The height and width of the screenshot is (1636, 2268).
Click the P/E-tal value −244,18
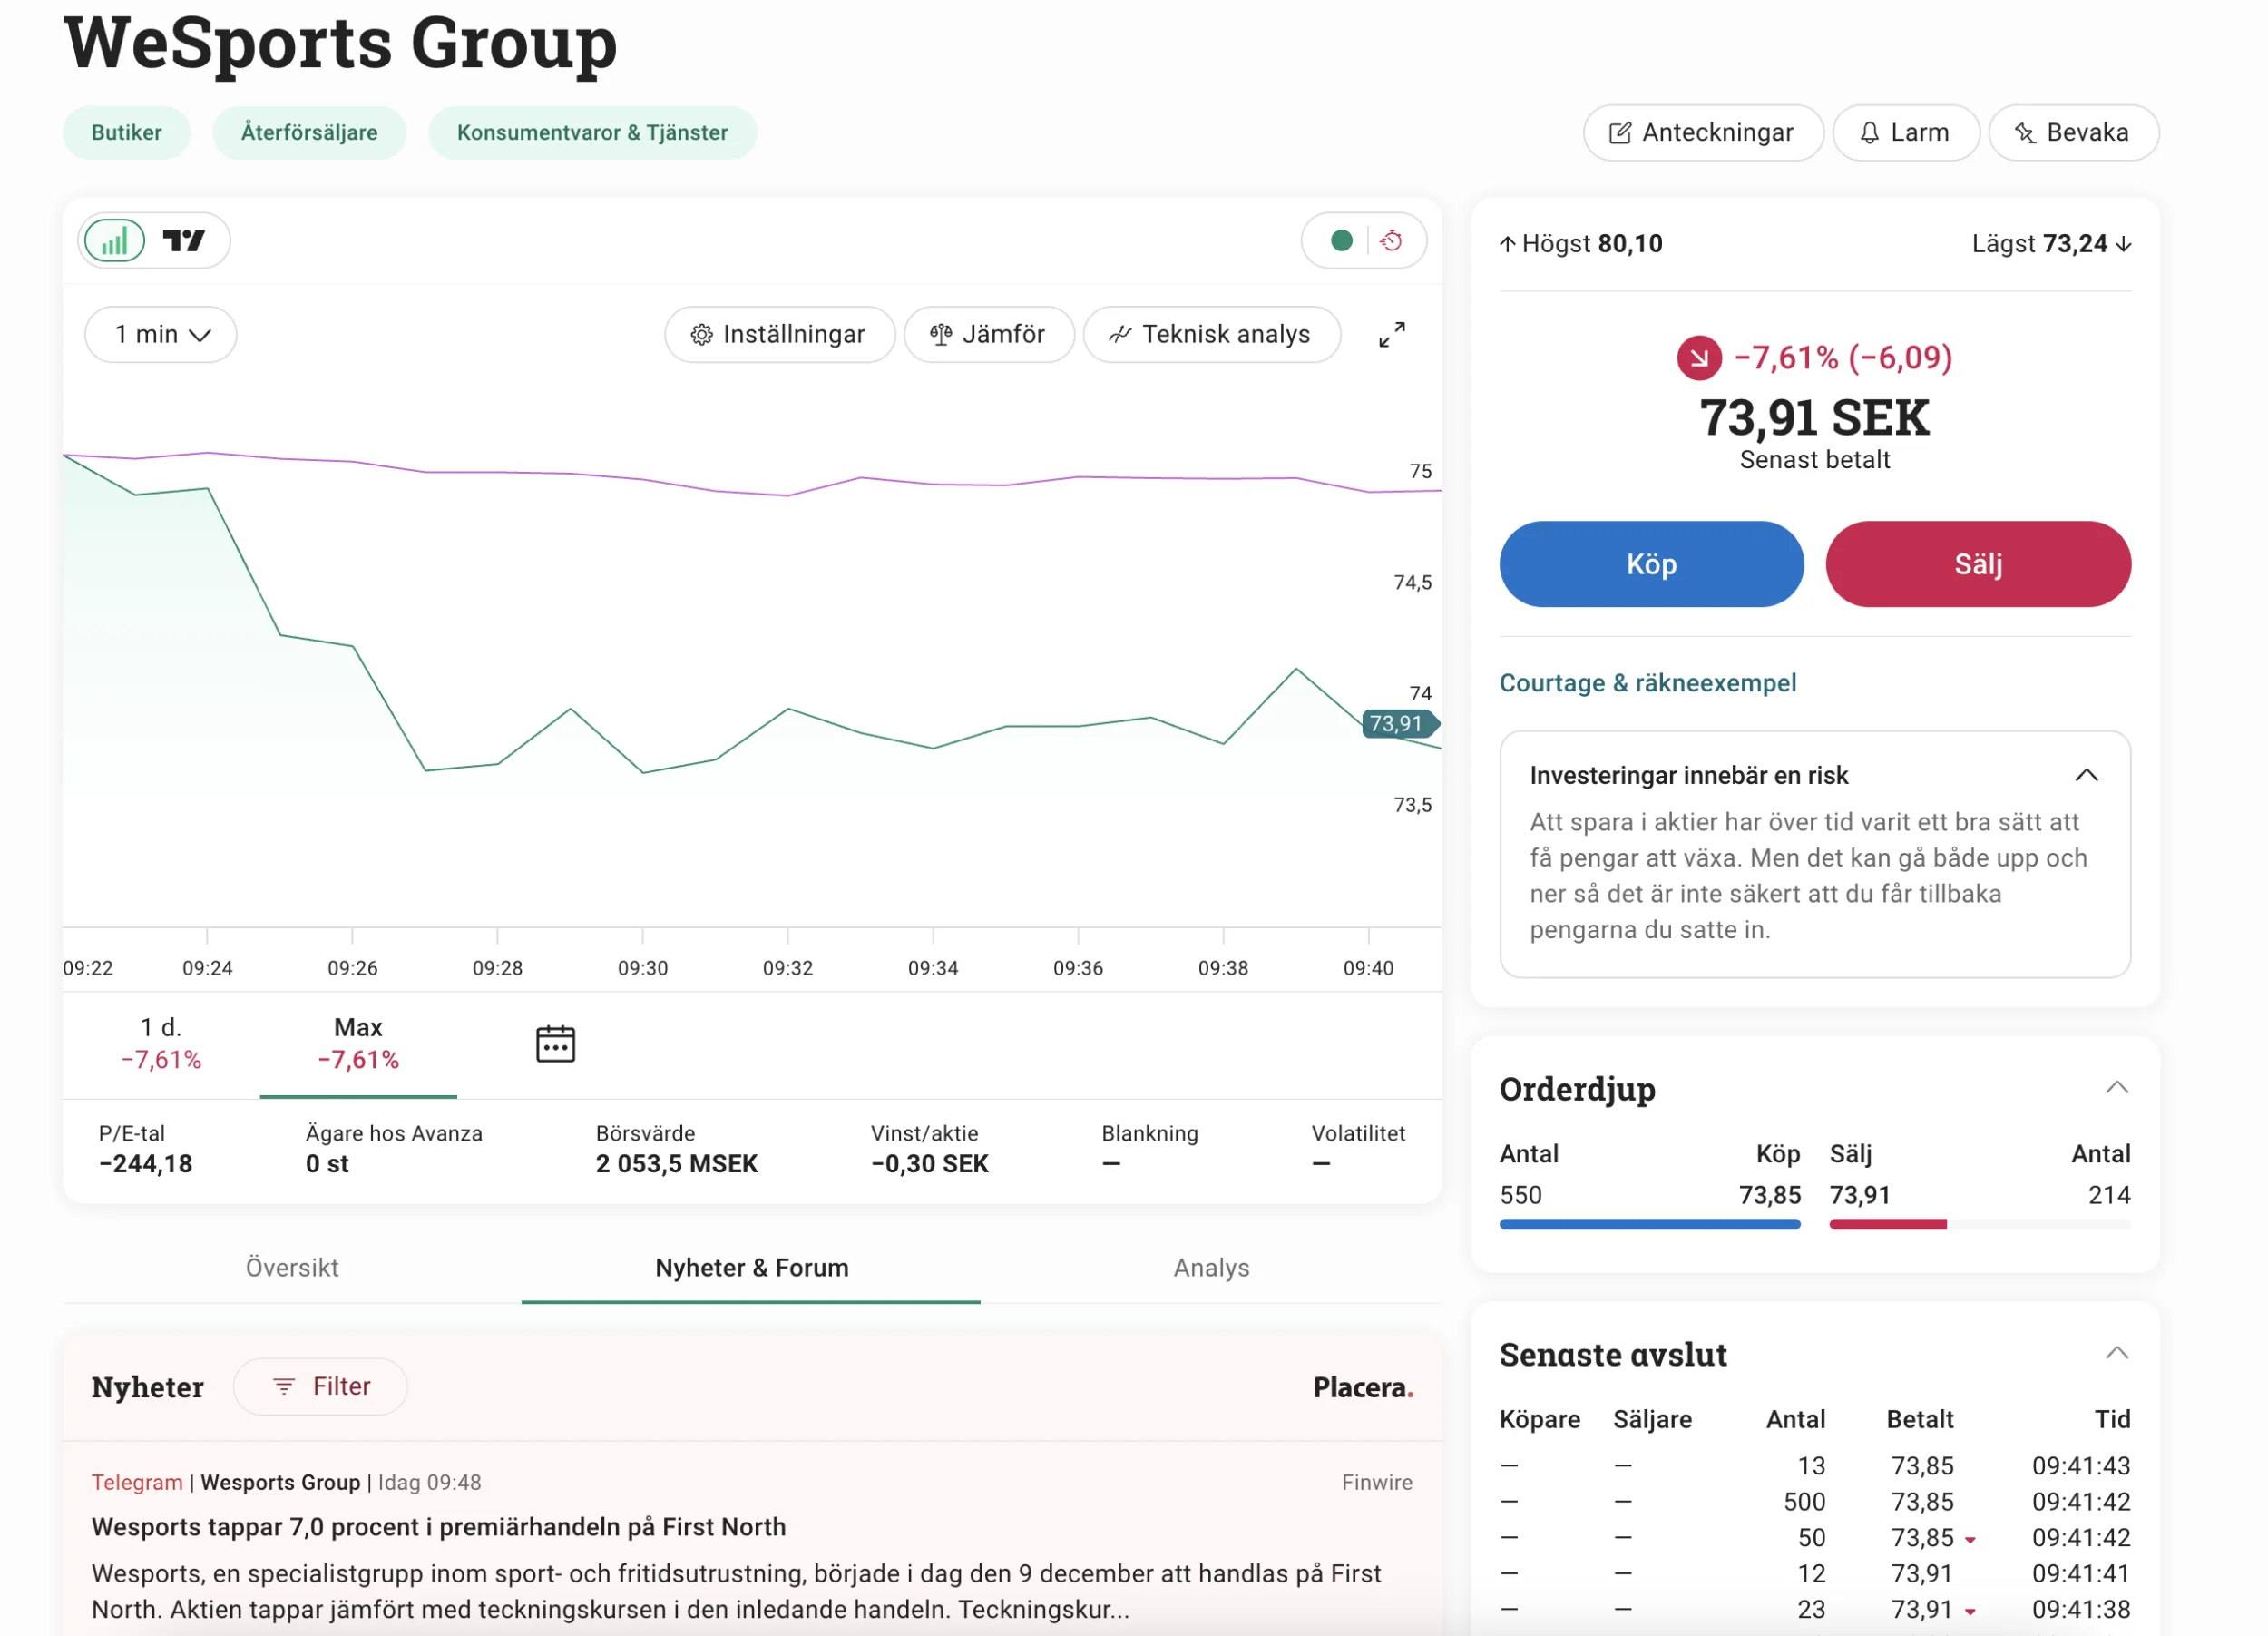(146, 1165)
